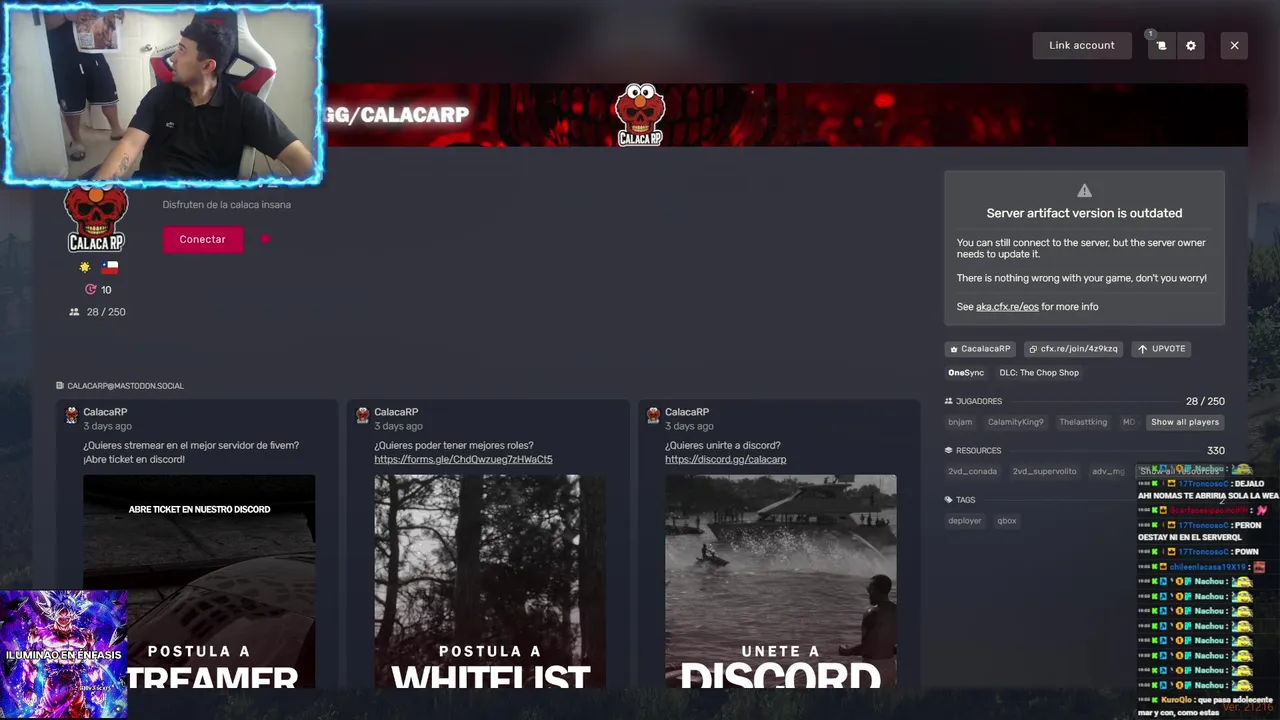Click the deployer tag
Image resolution: width=1280 pixels, height=720 pixels.
coord(965,521)
